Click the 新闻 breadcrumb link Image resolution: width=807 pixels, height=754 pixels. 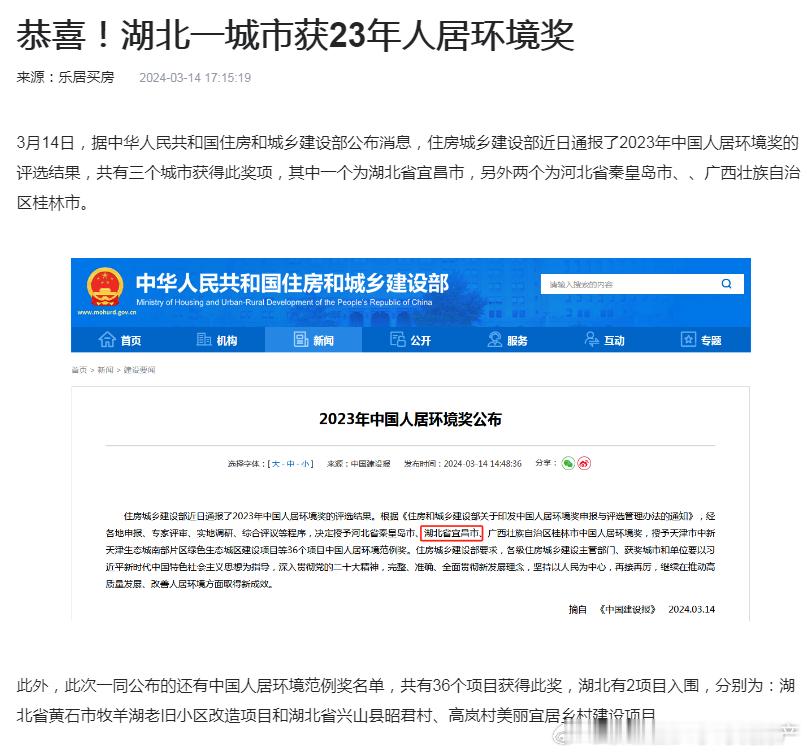pyautogui.click(x=105, y=370)
